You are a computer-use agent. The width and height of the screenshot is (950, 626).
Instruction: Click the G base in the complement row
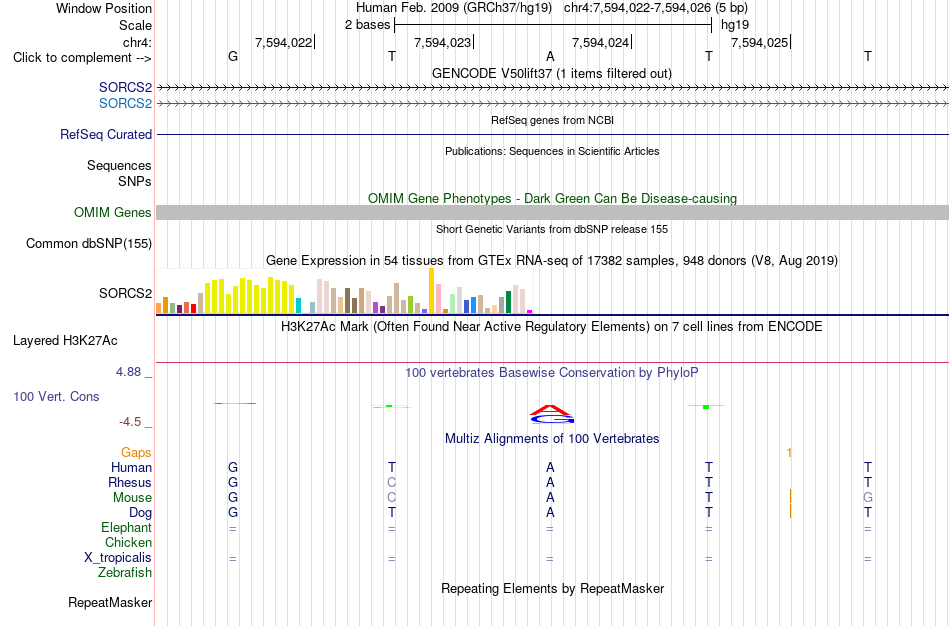tap(233, 56)
